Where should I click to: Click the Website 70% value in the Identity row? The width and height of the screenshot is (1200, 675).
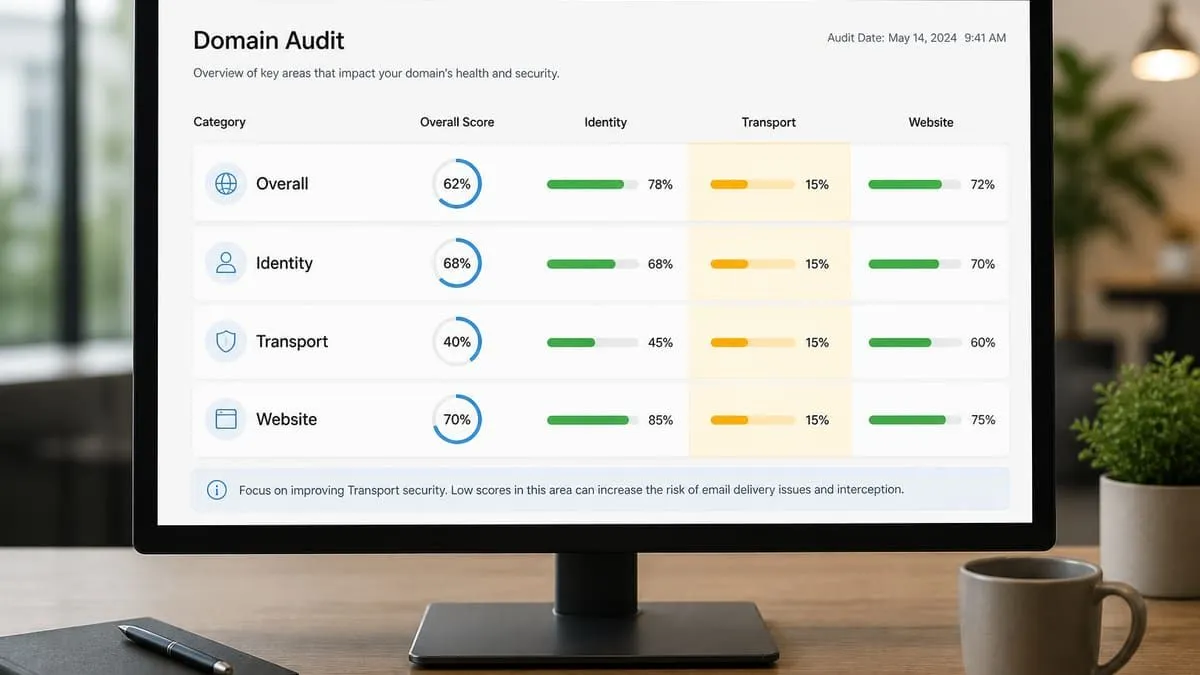[983, 264]
